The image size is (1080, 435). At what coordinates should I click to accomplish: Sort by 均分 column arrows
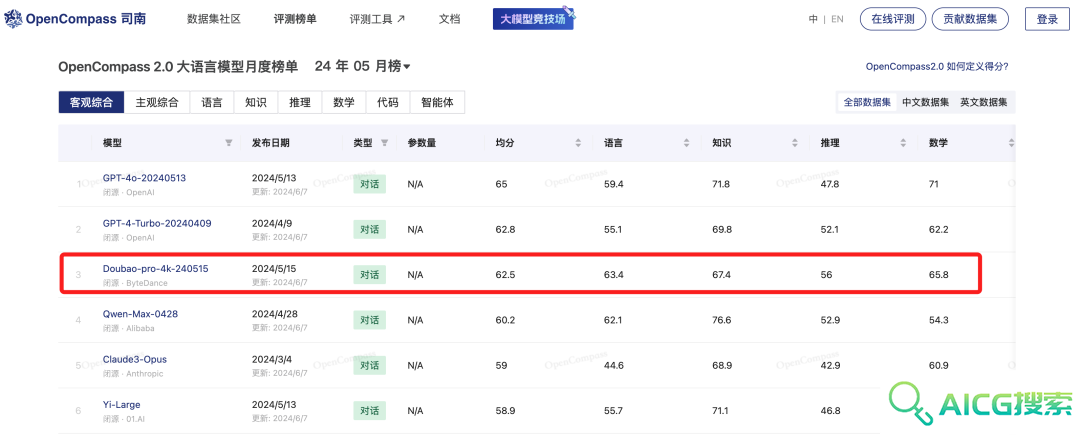[x=579, y=143]
